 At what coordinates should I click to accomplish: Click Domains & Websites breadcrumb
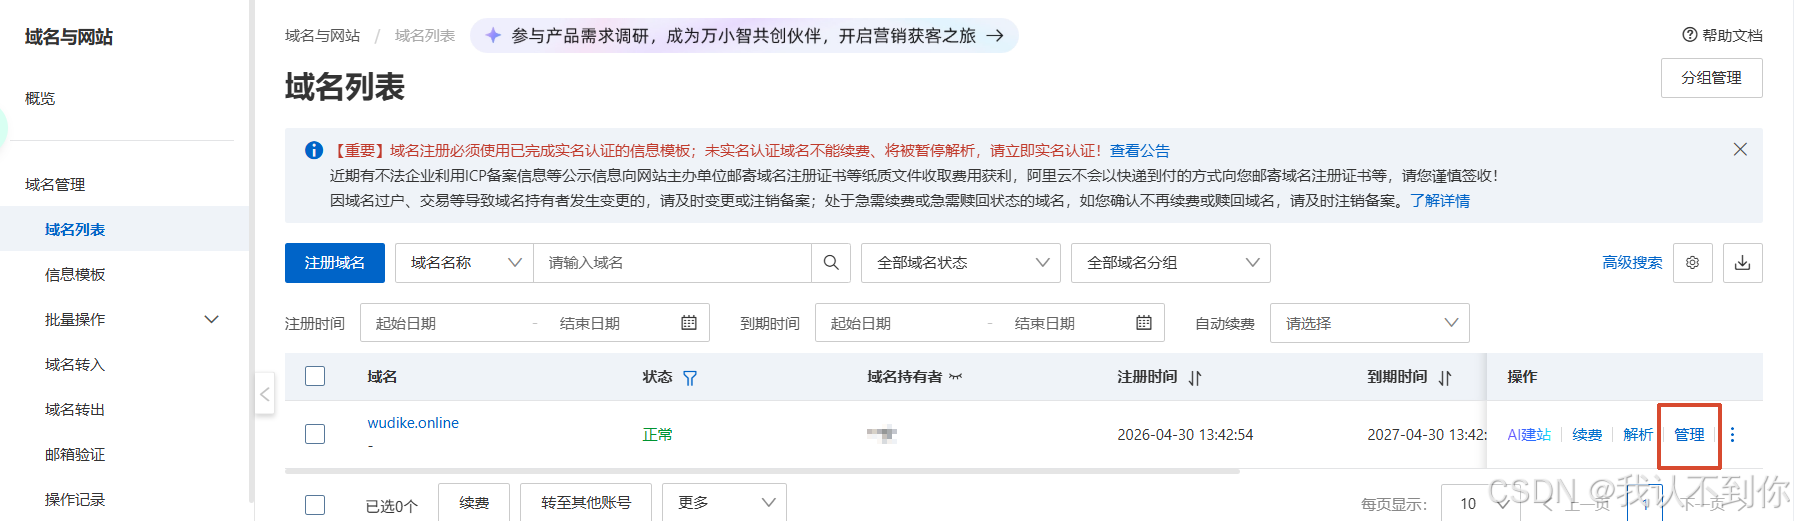point(322,36)
